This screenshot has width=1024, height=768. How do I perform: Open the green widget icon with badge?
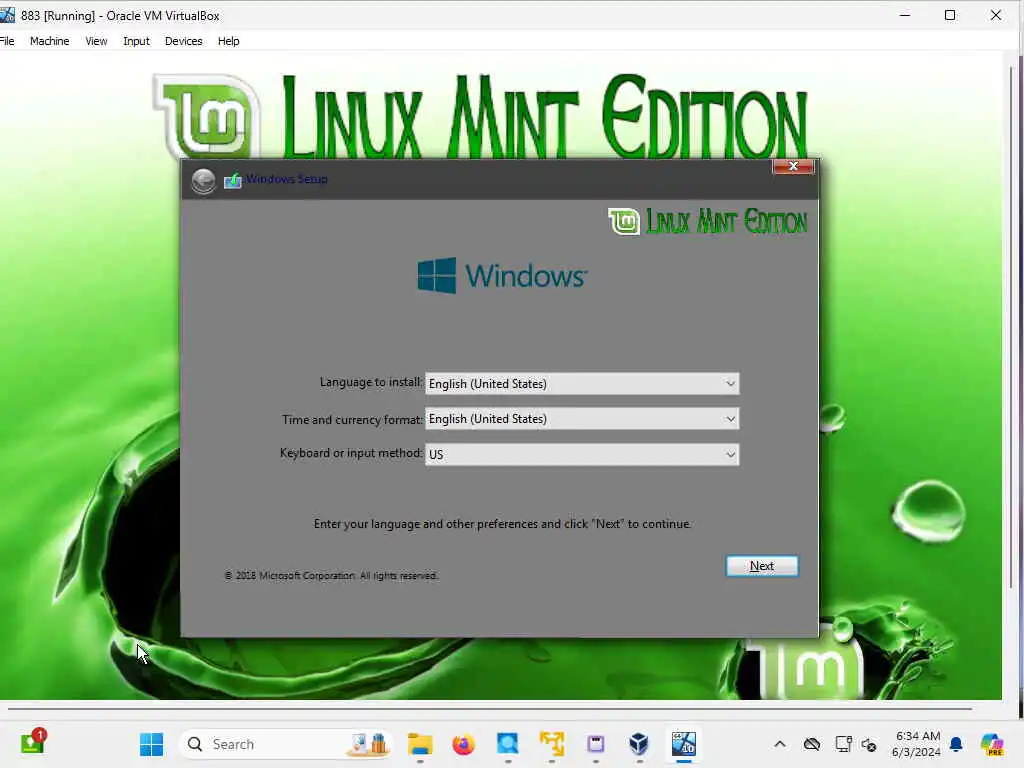pyautogui.click(x=33, y=743)
